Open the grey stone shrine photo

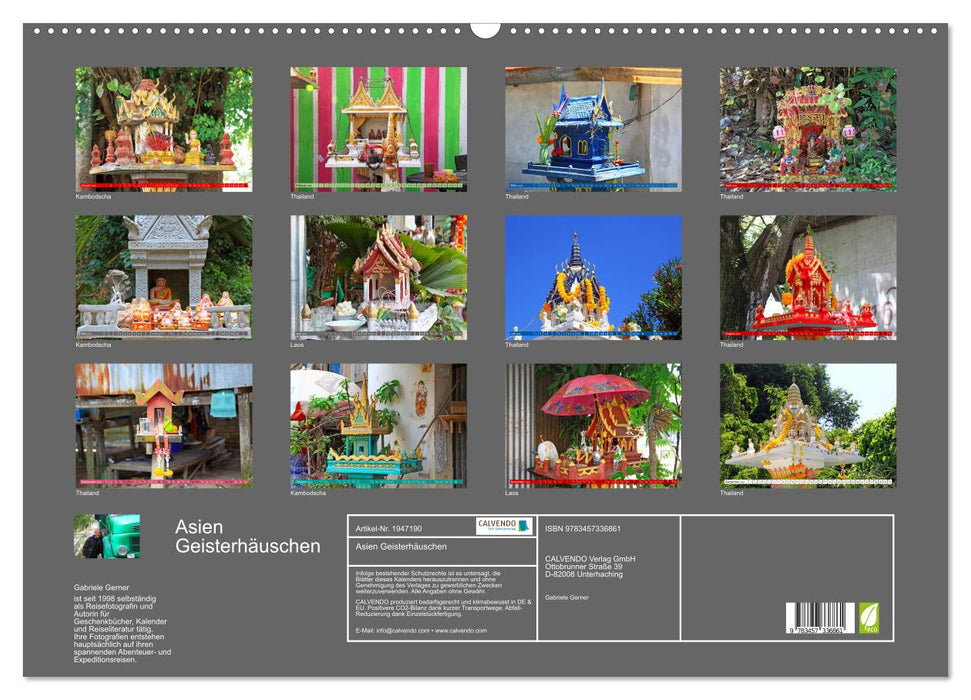point(164,277)
